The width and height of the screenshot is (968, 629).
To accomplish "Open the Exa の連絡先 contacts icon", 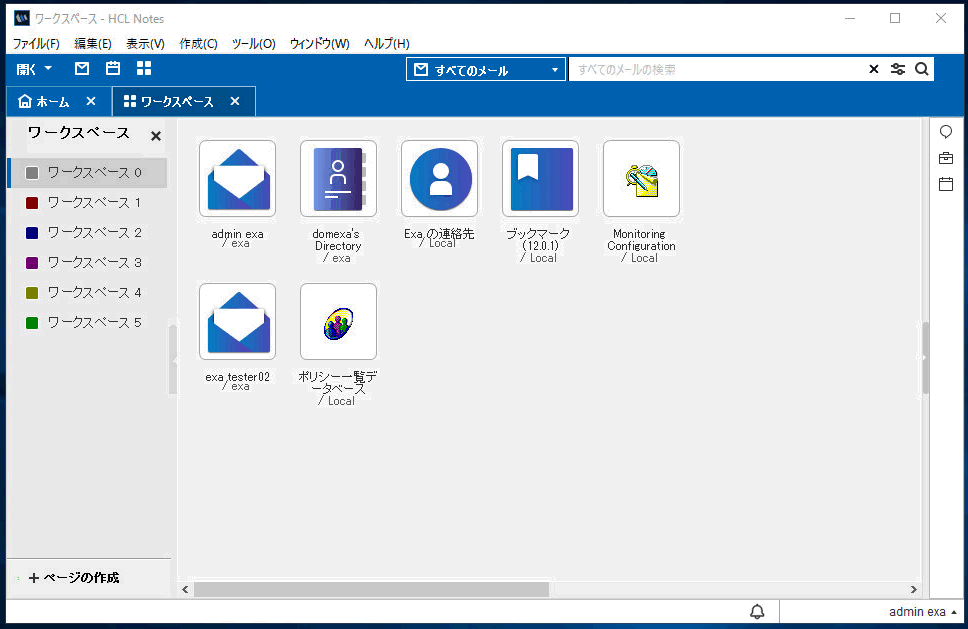I will point(440,178).
